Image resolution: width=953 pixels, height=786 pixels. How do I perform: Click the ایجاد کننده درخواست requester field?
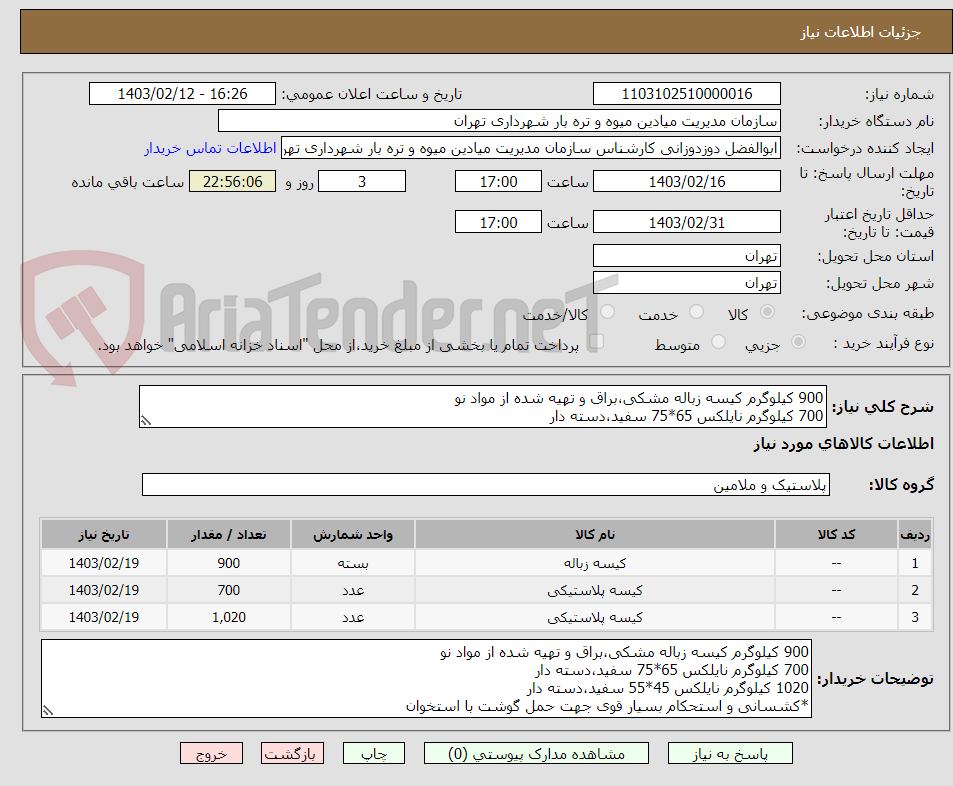click(x=531, y=148)
